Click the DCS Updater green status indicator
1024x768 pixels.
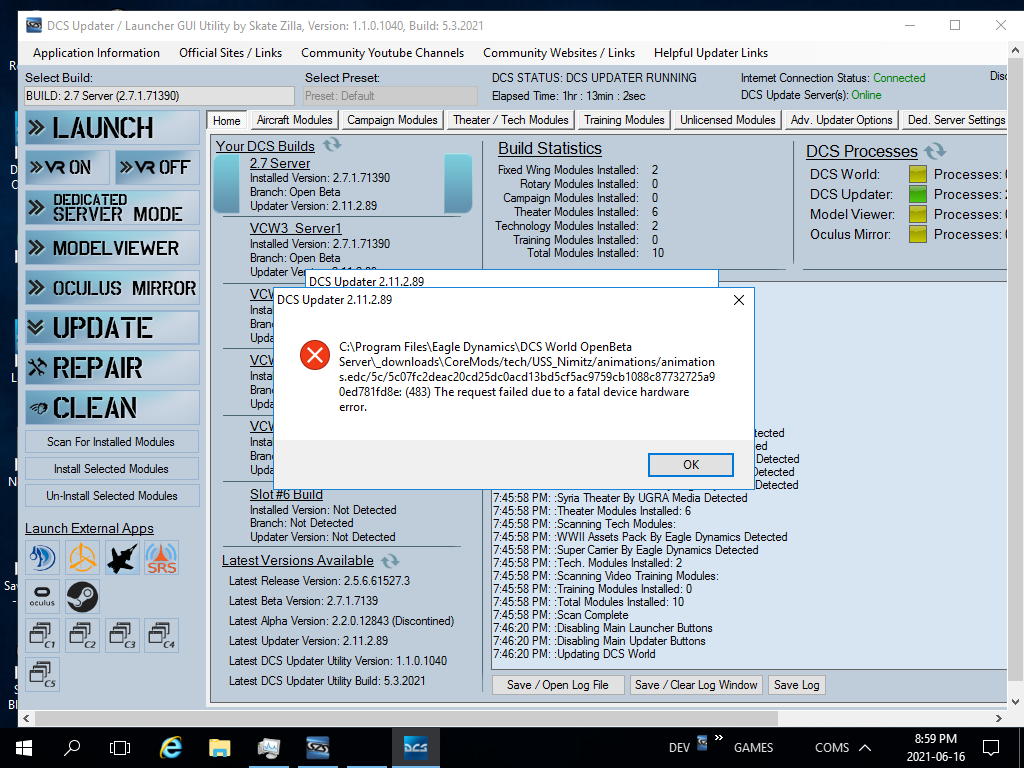(918, 194)
